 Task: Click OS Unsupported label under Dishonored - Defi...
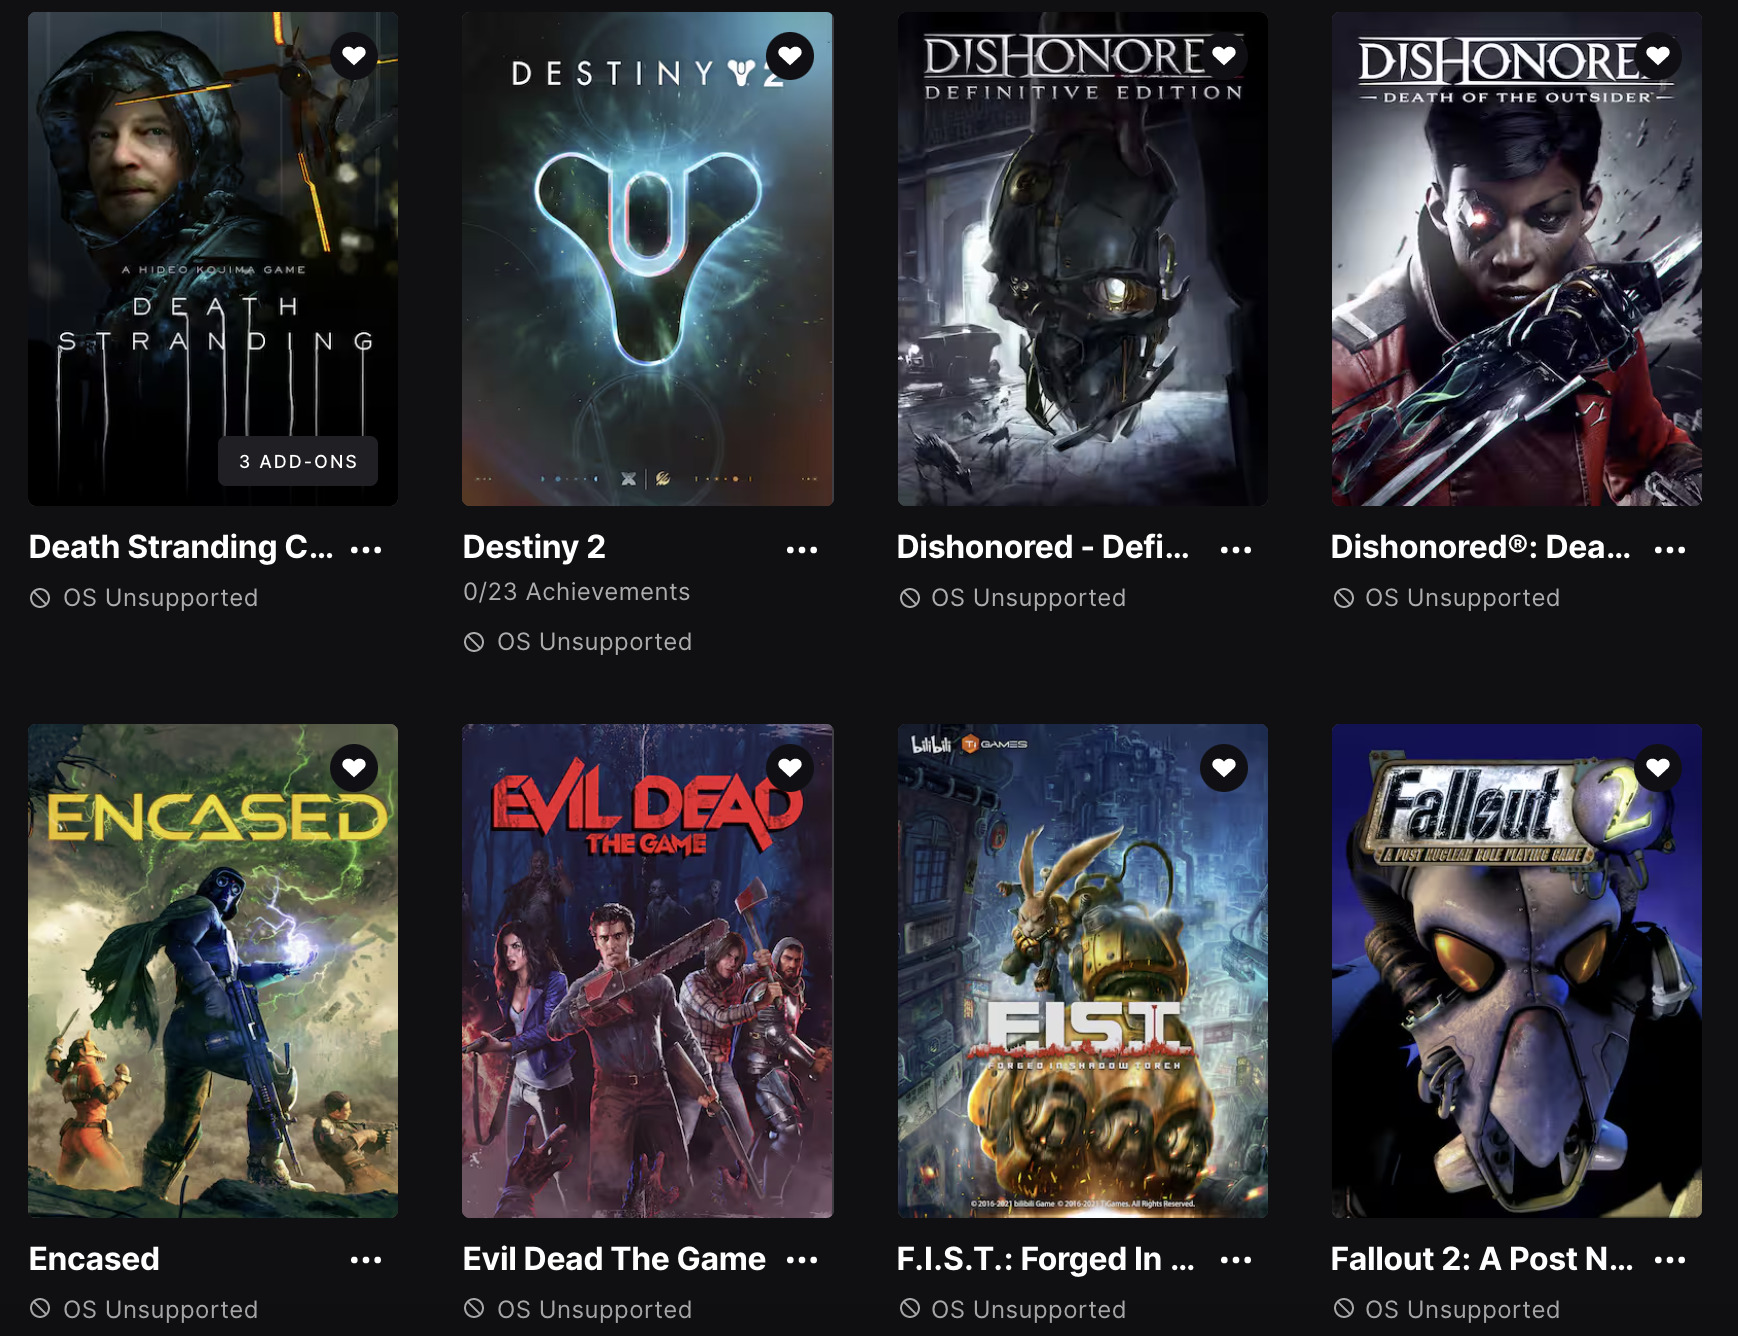click(1028, 598)
